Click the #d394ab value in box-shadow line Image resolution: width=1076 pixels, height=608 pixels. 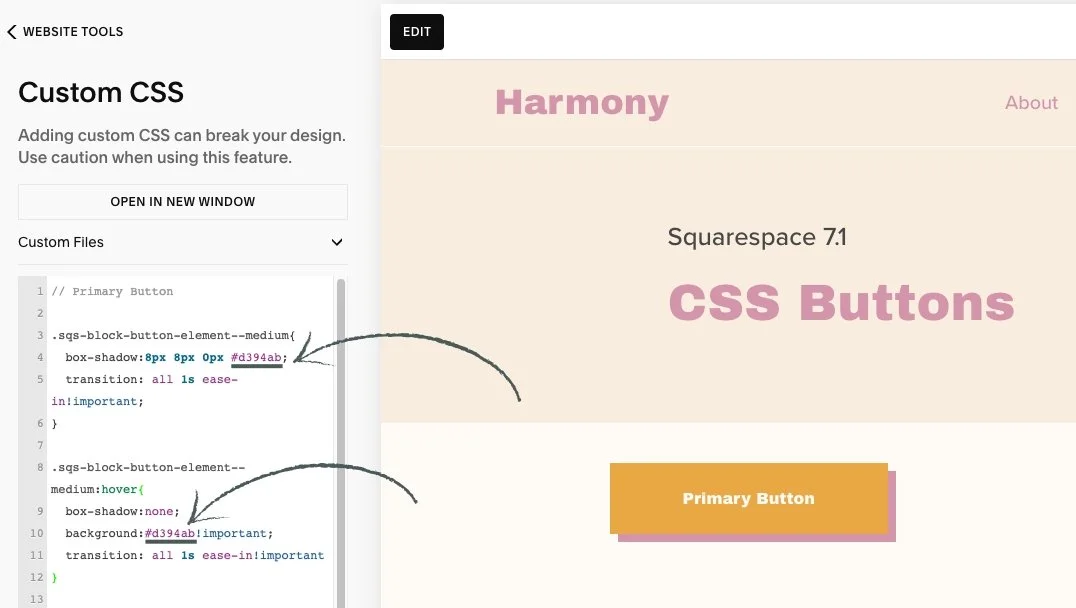pyautogui.click(x=256, y=358)
